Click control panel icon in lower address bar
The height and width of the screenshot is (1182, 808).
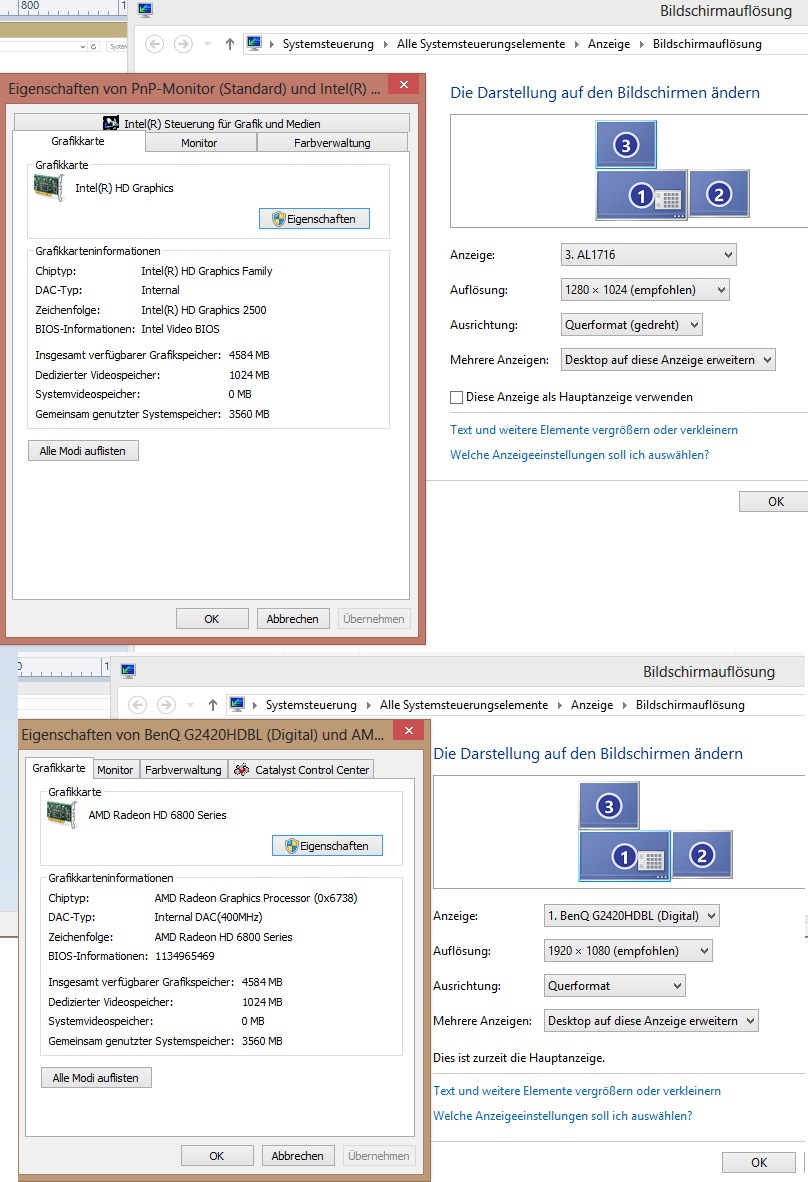237,704
